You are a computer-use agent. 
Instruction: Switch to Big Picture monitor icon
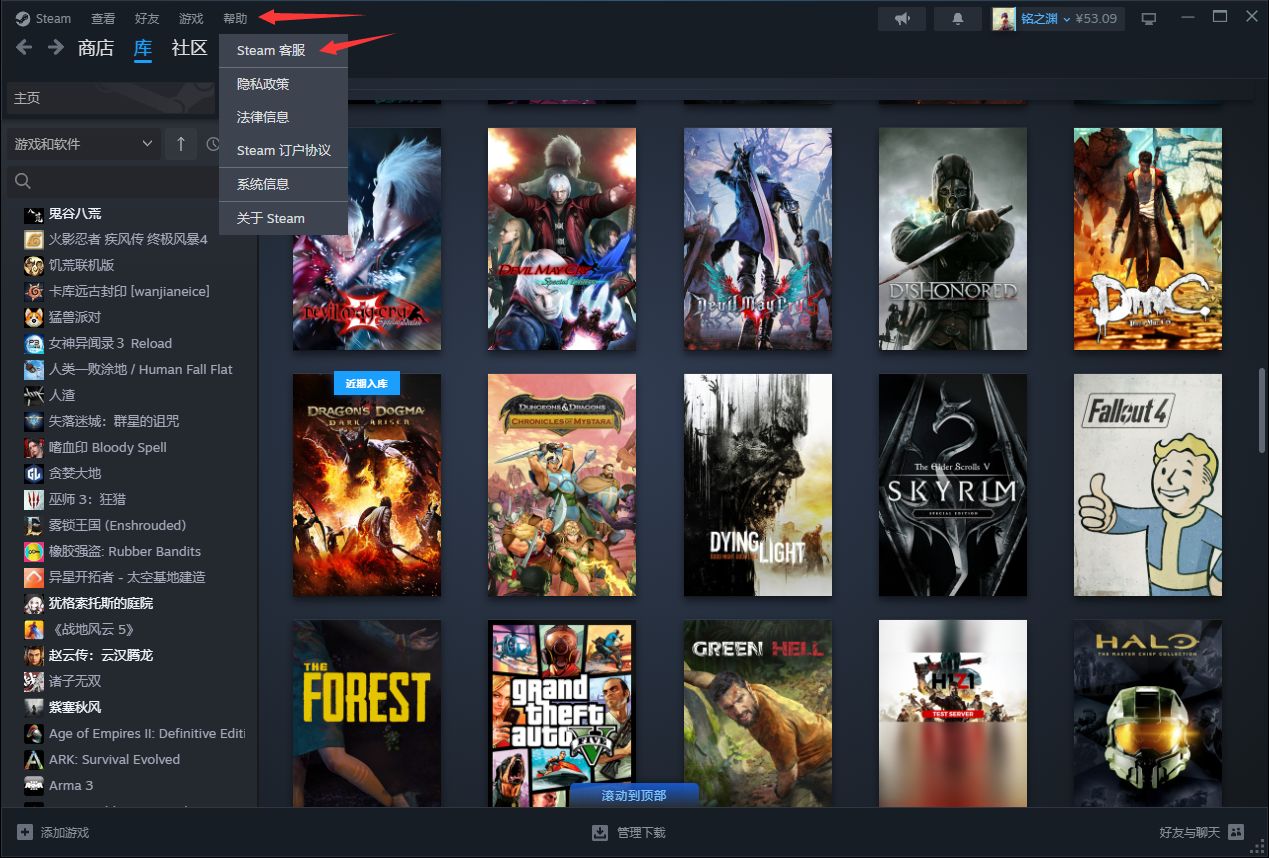[x=1148, y=18]
